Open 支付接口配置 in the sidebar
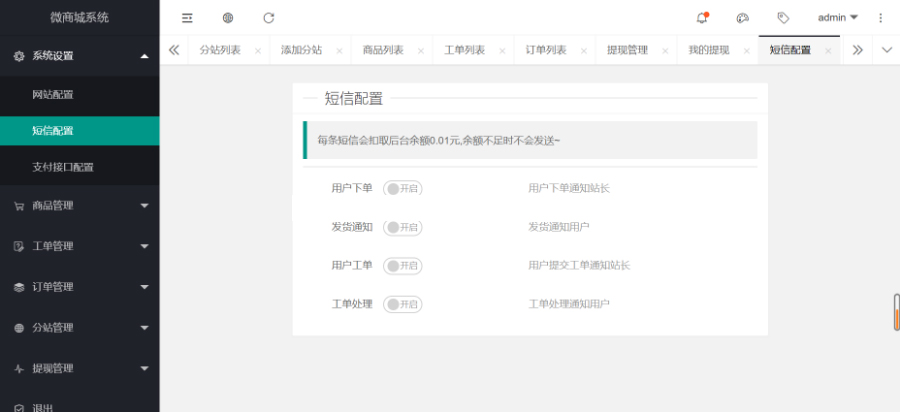This screenshot has height=412, width=900. click(x=63, y=167)
